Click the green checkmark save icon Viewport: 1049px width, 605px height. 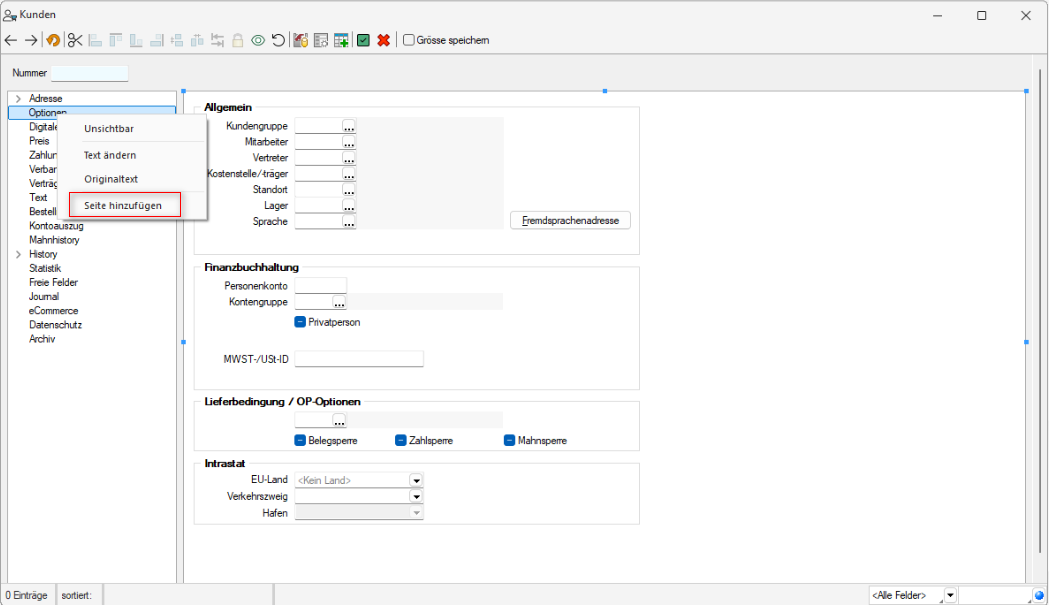(x=363, y=41)
